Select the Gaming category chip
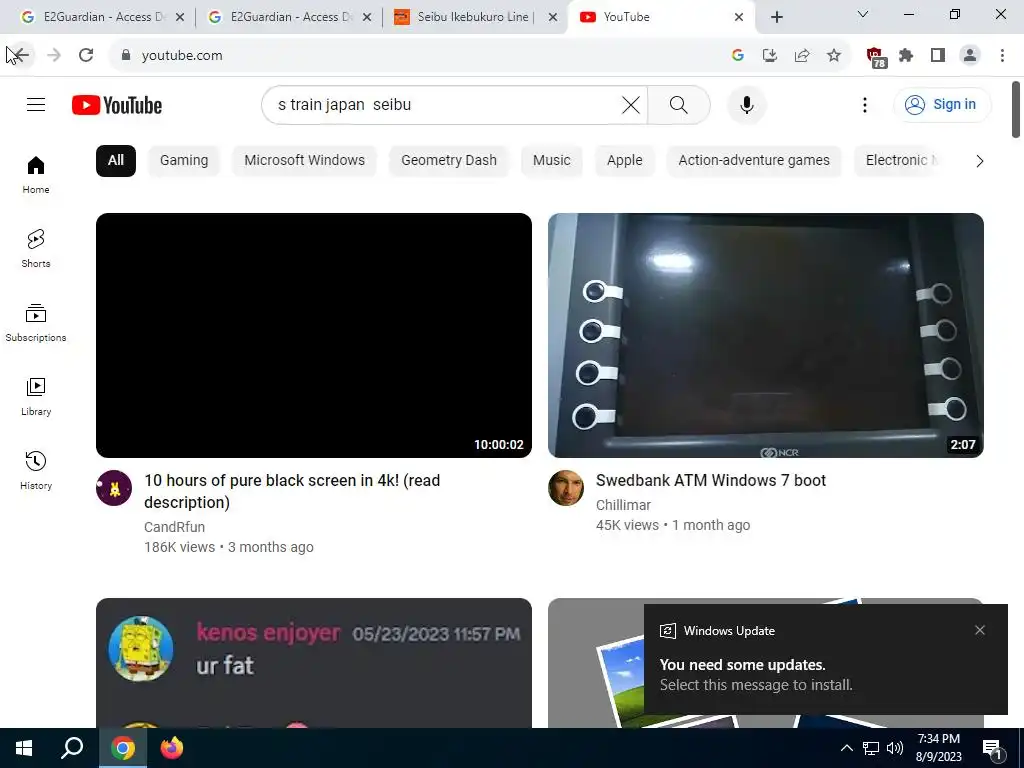The image size is (1024, 768). point(184,161)
